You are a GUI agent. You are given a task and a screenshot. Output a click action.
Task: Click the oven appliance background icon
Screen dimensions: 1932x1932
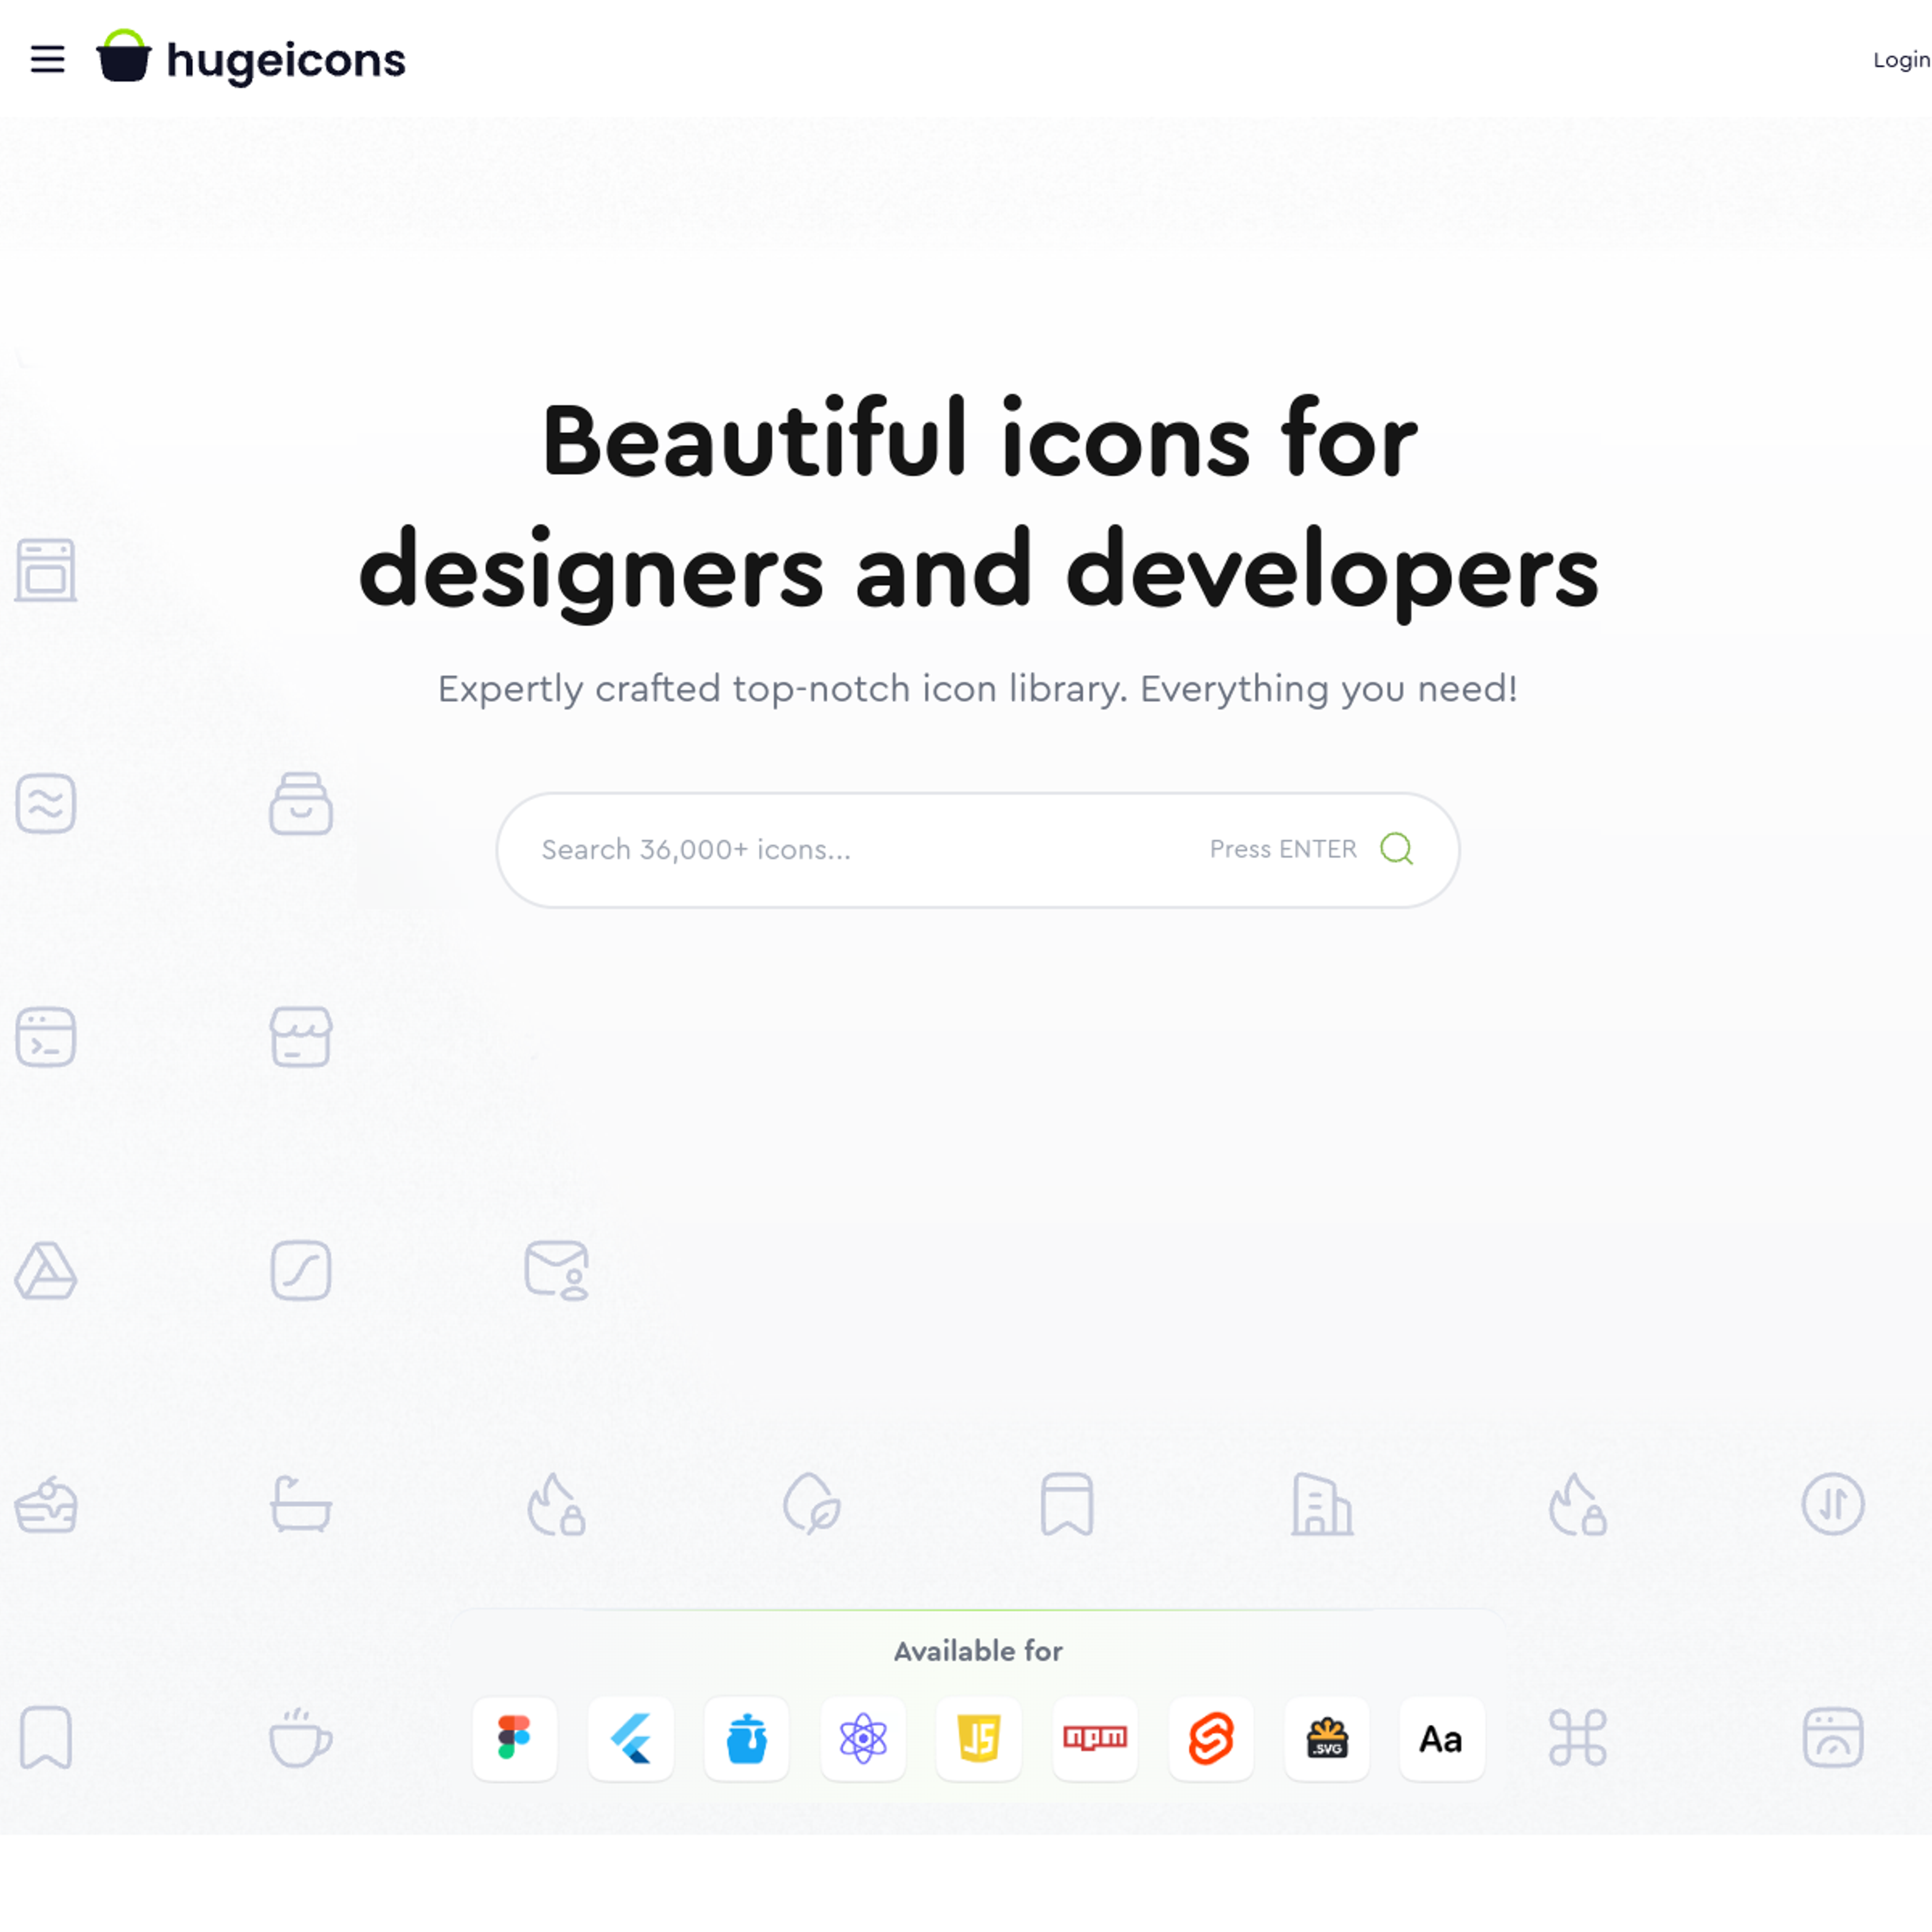(x=46, y=570)
